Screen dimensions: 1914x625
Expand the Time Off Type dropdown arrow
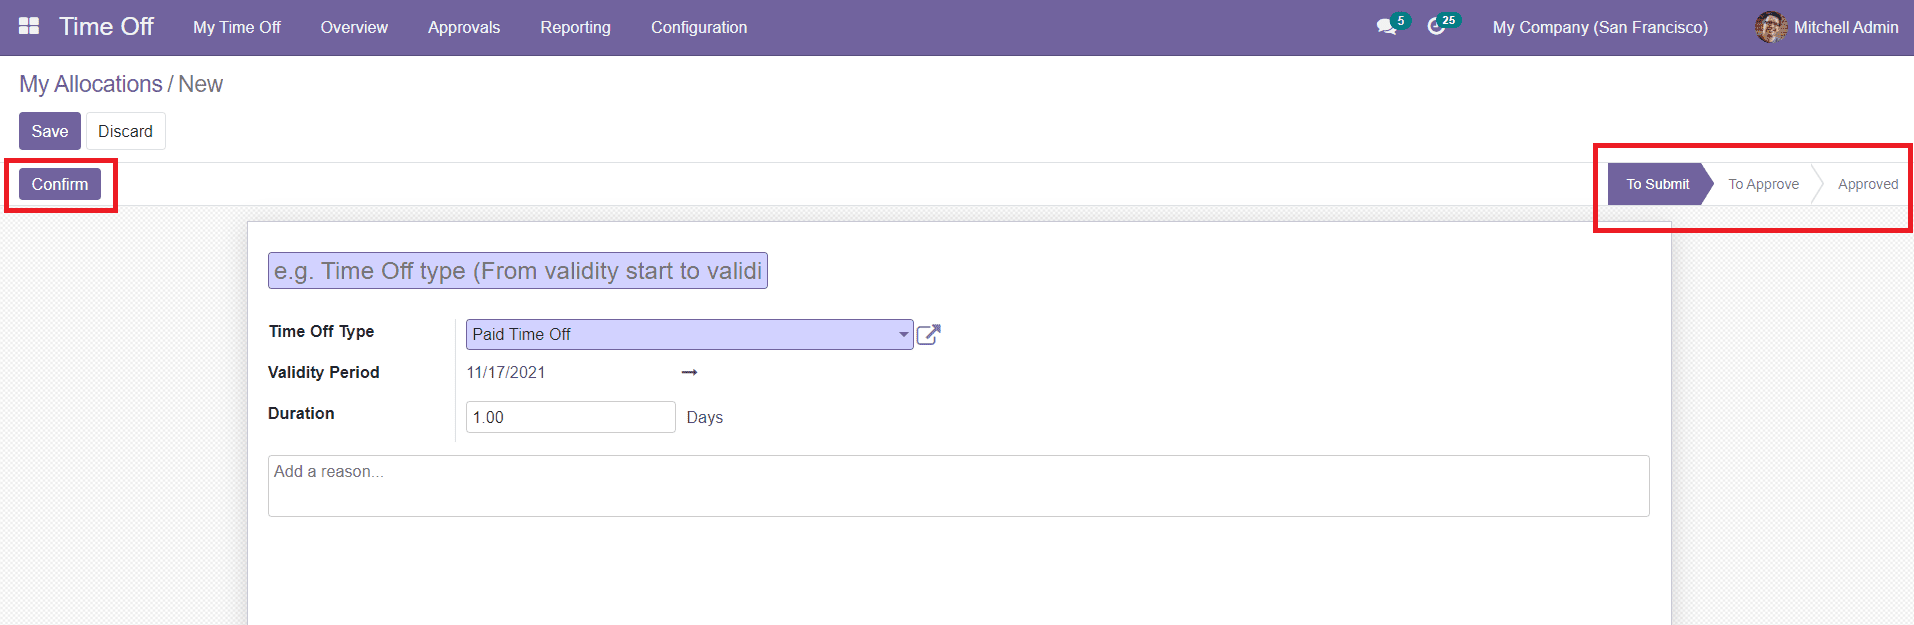pyautogui.click(x=903, y=334)
